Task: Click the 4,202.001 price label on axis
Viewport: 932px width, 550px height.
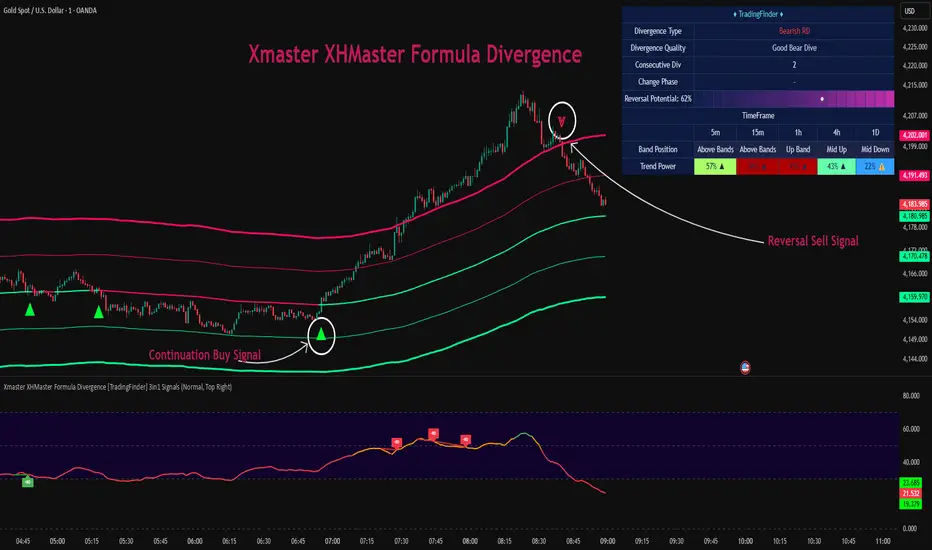Action: pyautogui.click(x=914, y=136)
